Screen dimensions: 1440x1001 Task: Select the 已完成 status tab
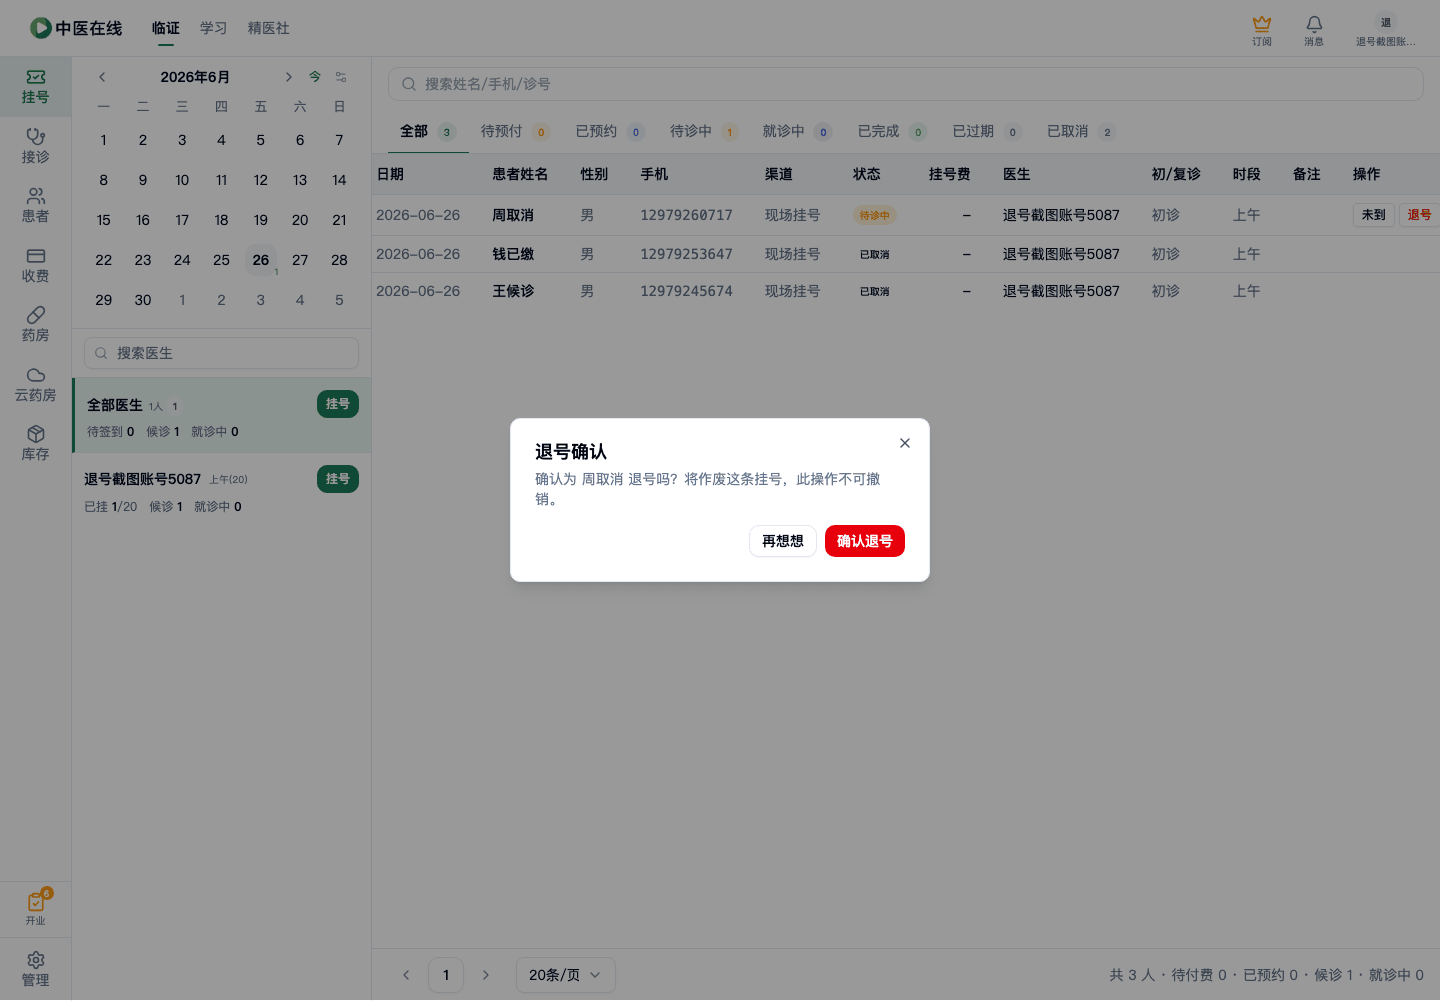point(892,132)
